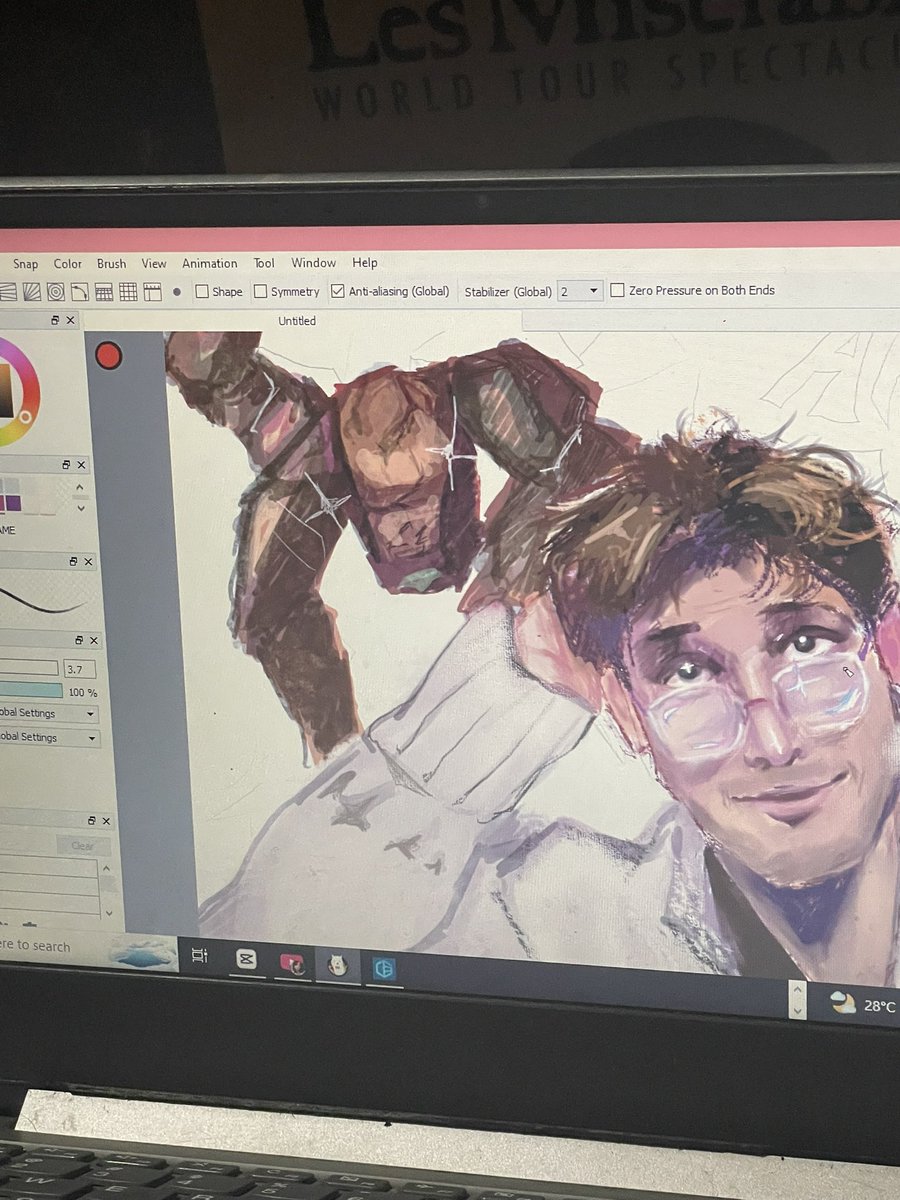The height and width of the screenshot is (1200, 900).
Task: Close the brush stroke preview panel
Action: [88, 562]
